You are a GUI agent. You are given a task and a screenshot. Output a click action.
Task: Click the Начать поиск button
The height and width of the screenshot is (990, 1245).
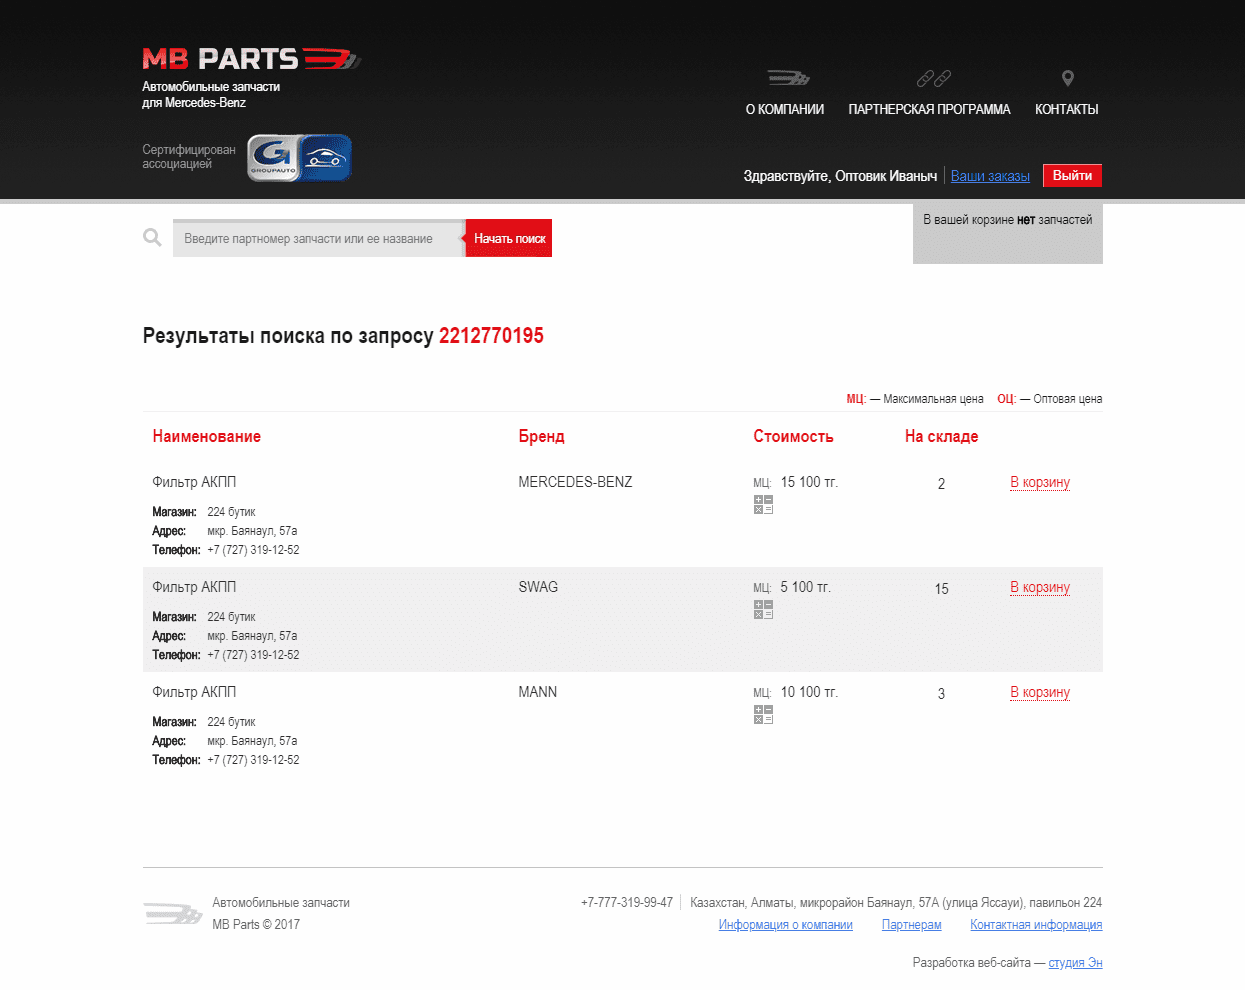pyautogui.click(x=509, y=238)
